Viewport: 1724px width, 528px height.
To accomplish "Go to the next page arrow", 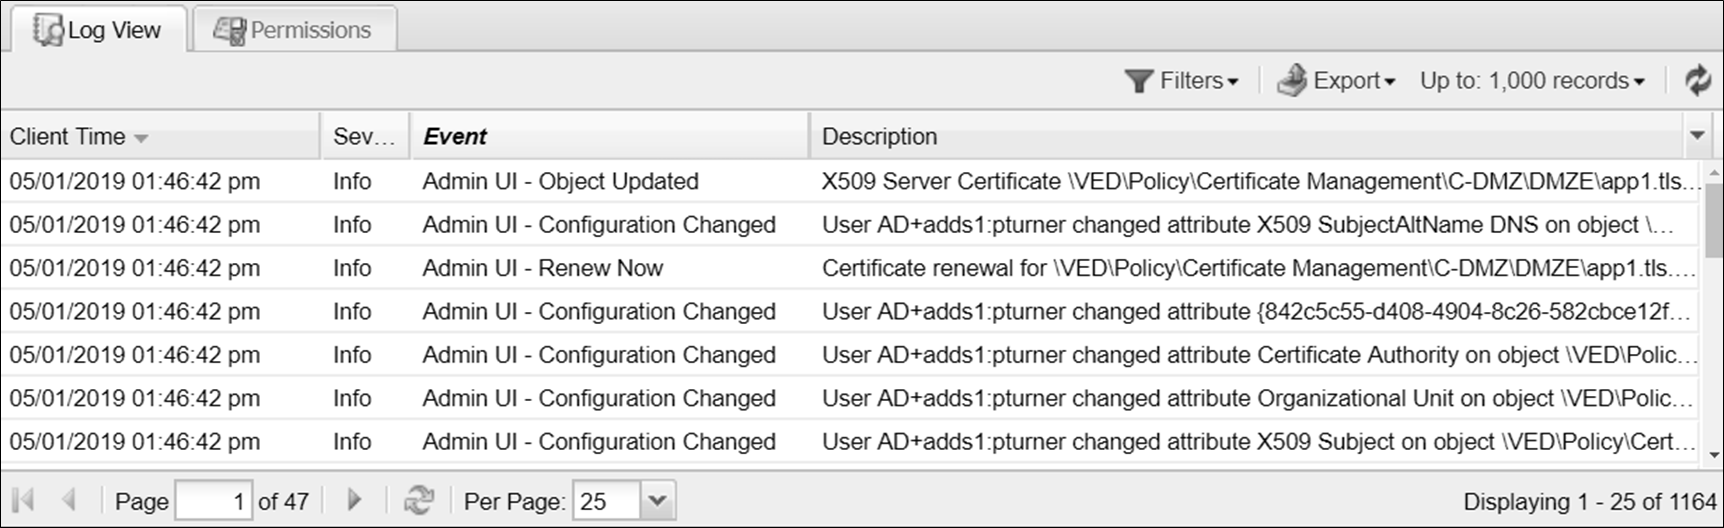I will pyautogui.click(x=354, y=500).
